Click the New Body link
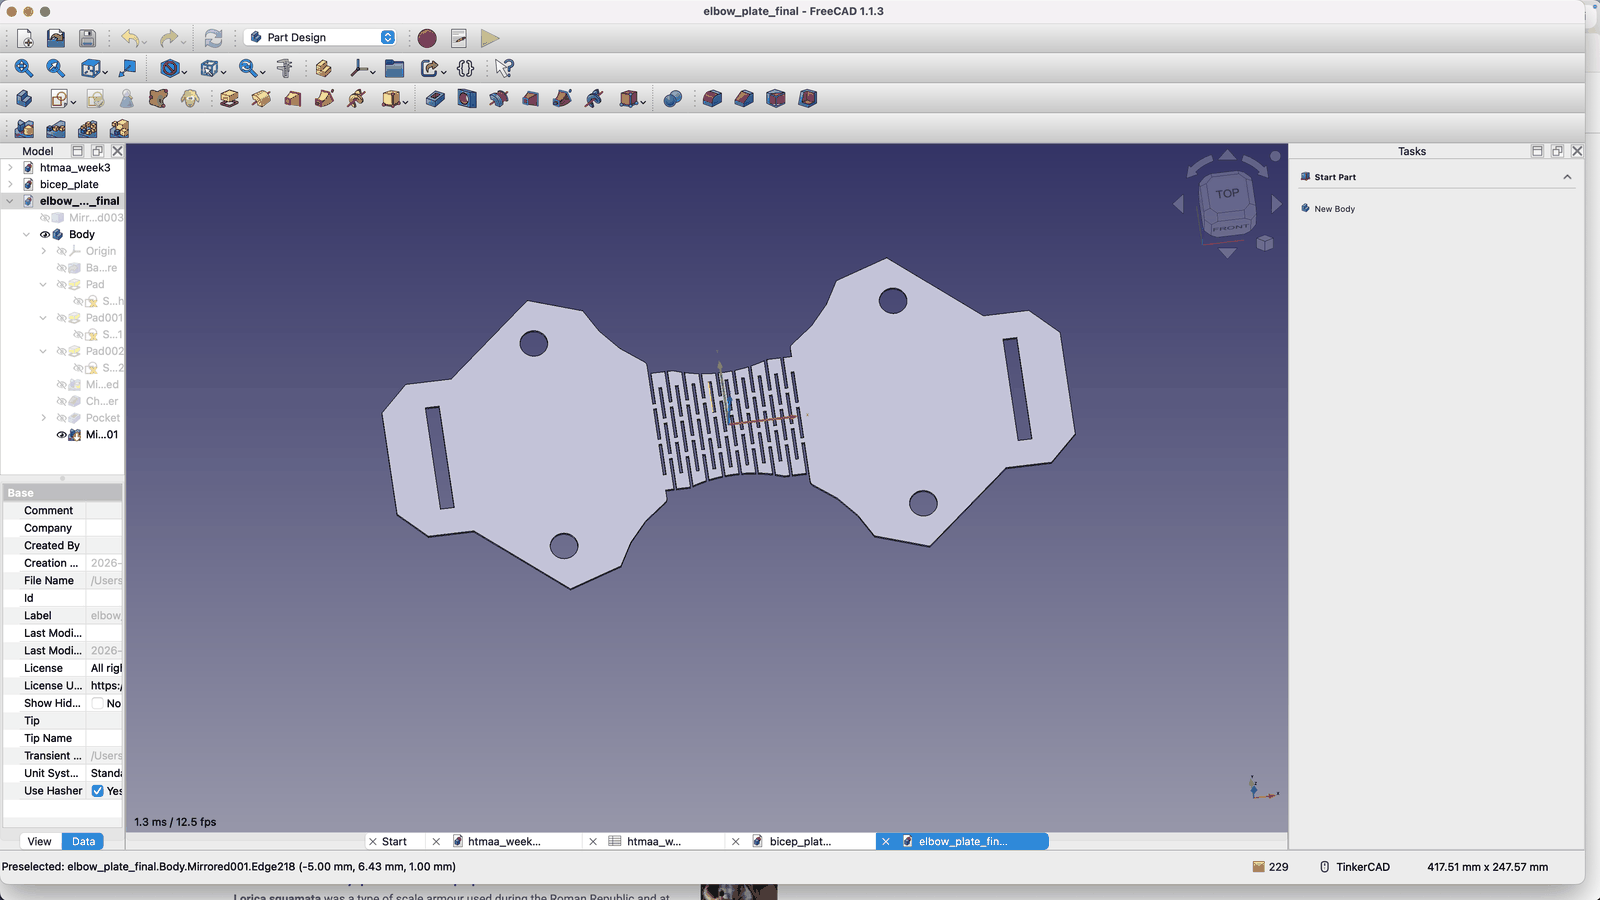 [1334, 209]
